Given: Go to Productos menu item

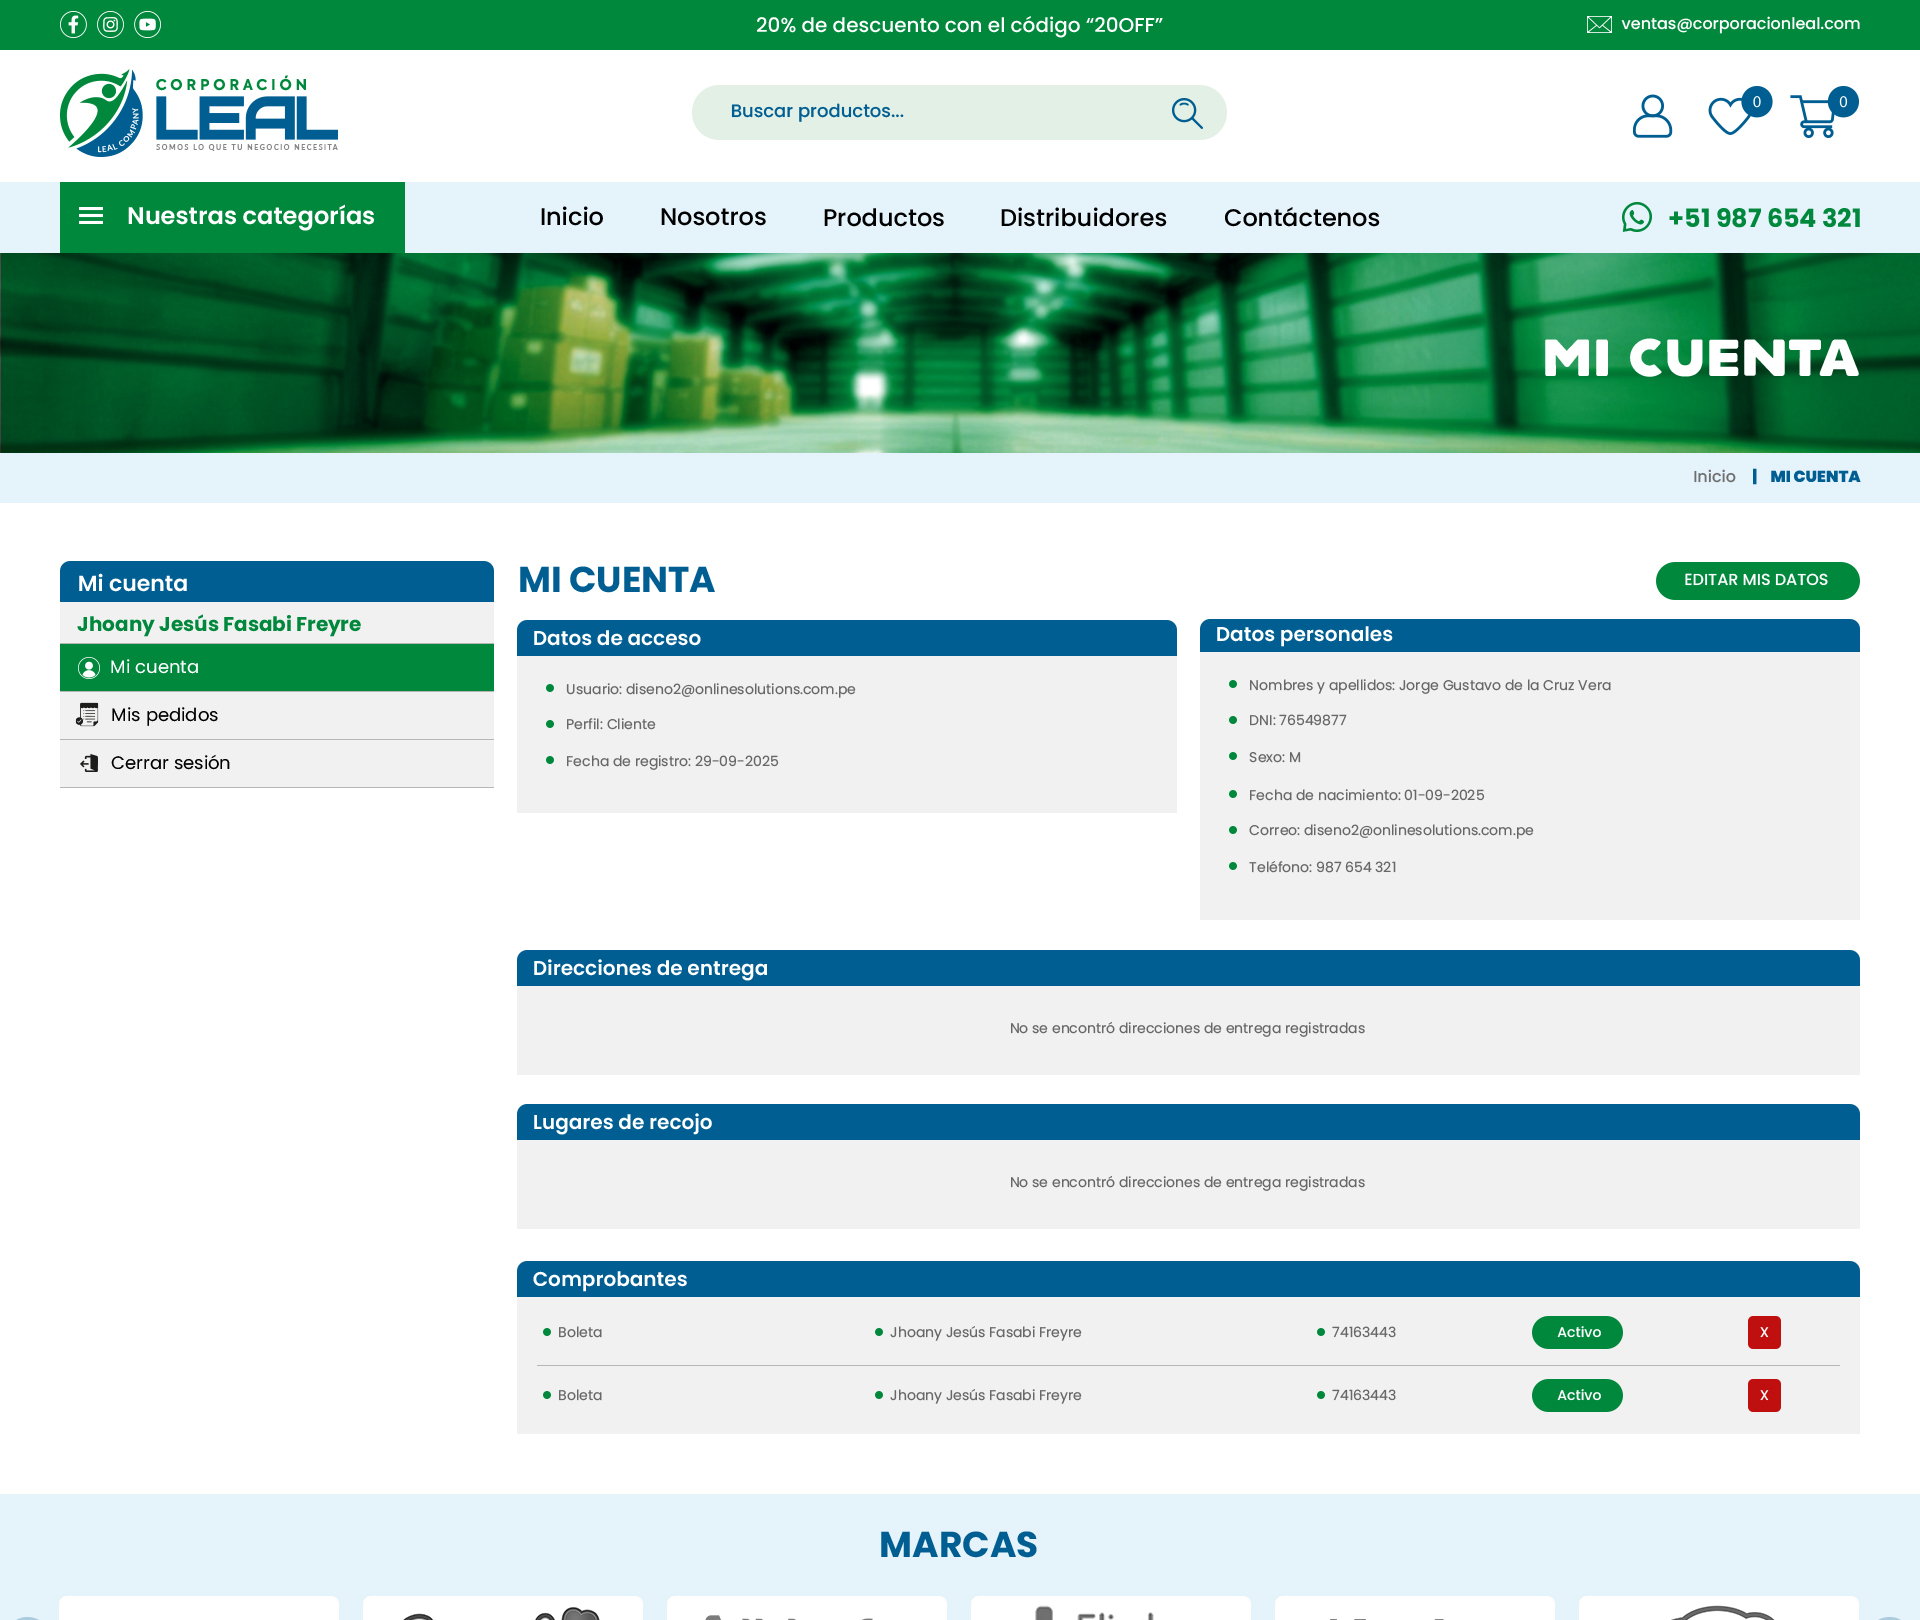Looking at the screenshot, I should point(883,217).
